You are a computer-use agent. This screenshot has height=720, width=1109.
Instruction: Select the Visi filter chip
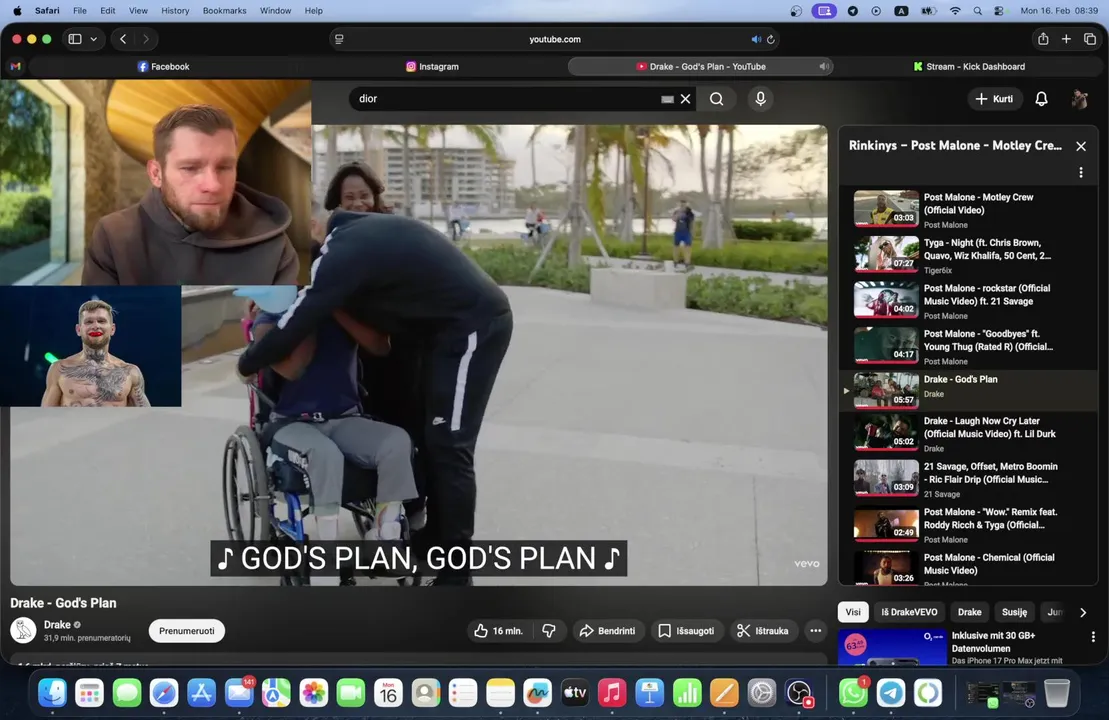pos(854,612)
